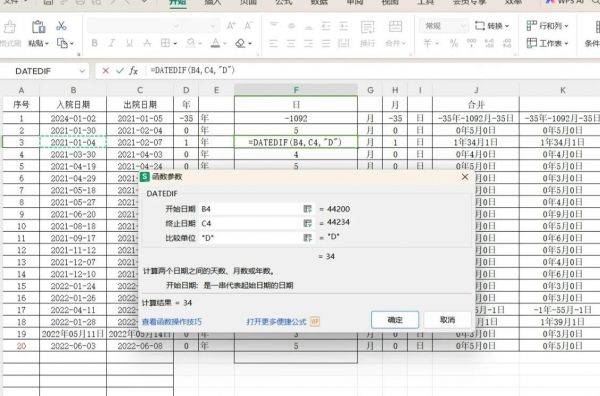Click the Cut scissors icon
The image size is (600, 396).
point(61,26)
